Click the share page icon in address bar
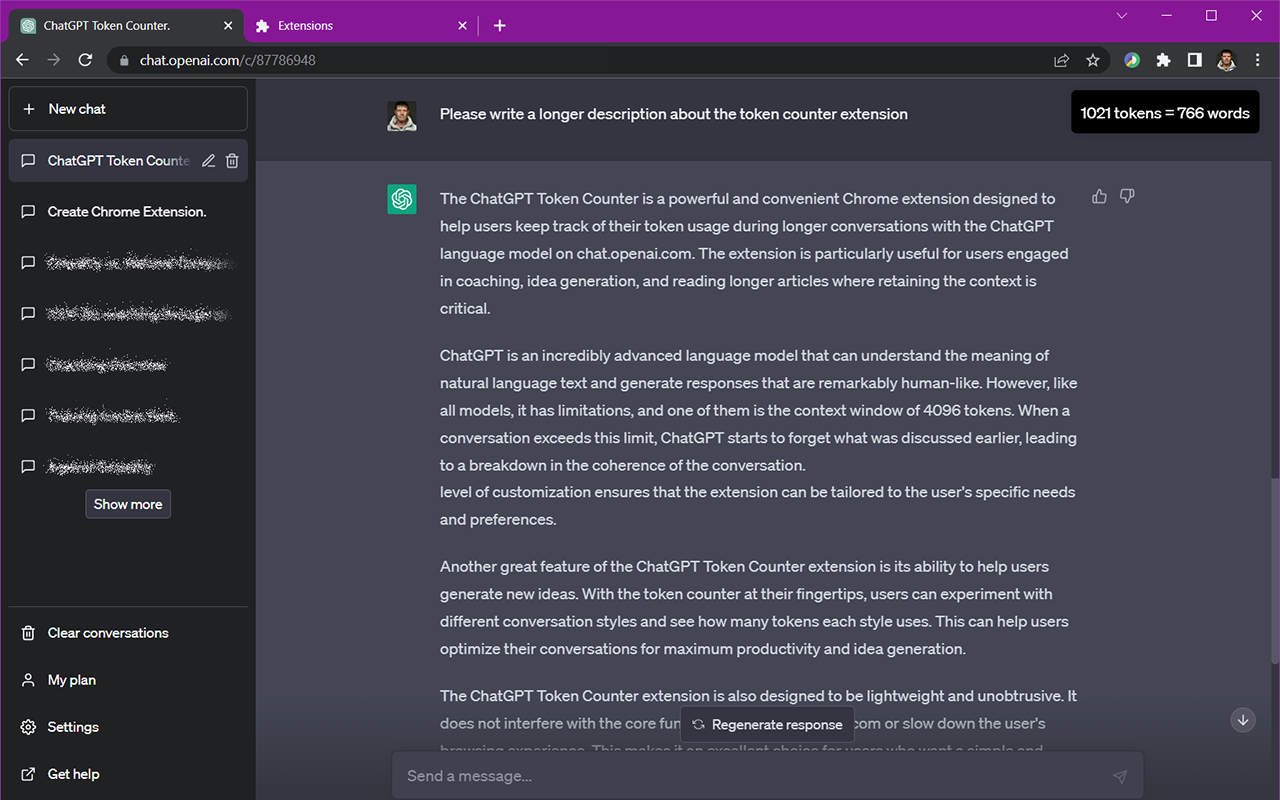 [1062, 60]
